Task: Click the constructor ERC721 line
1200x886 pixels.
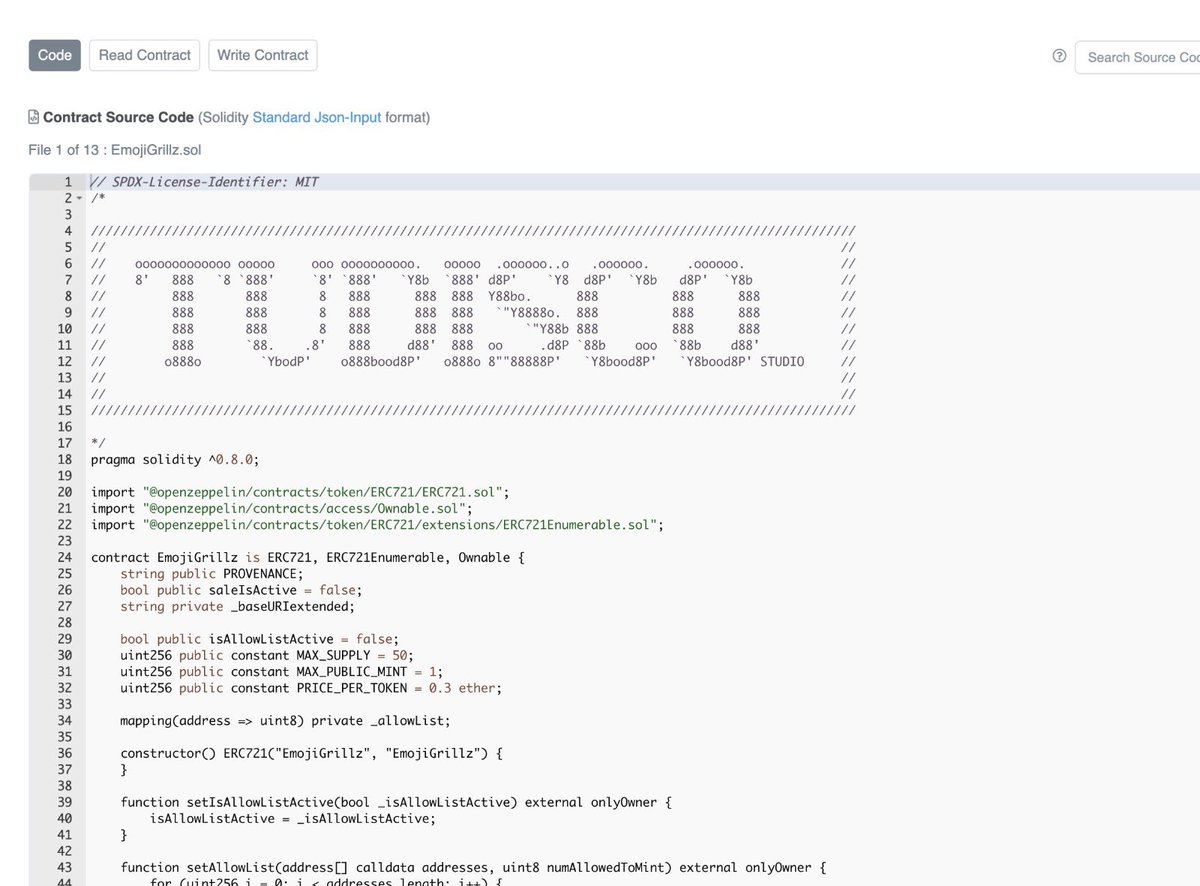Action: pos(311,753)
